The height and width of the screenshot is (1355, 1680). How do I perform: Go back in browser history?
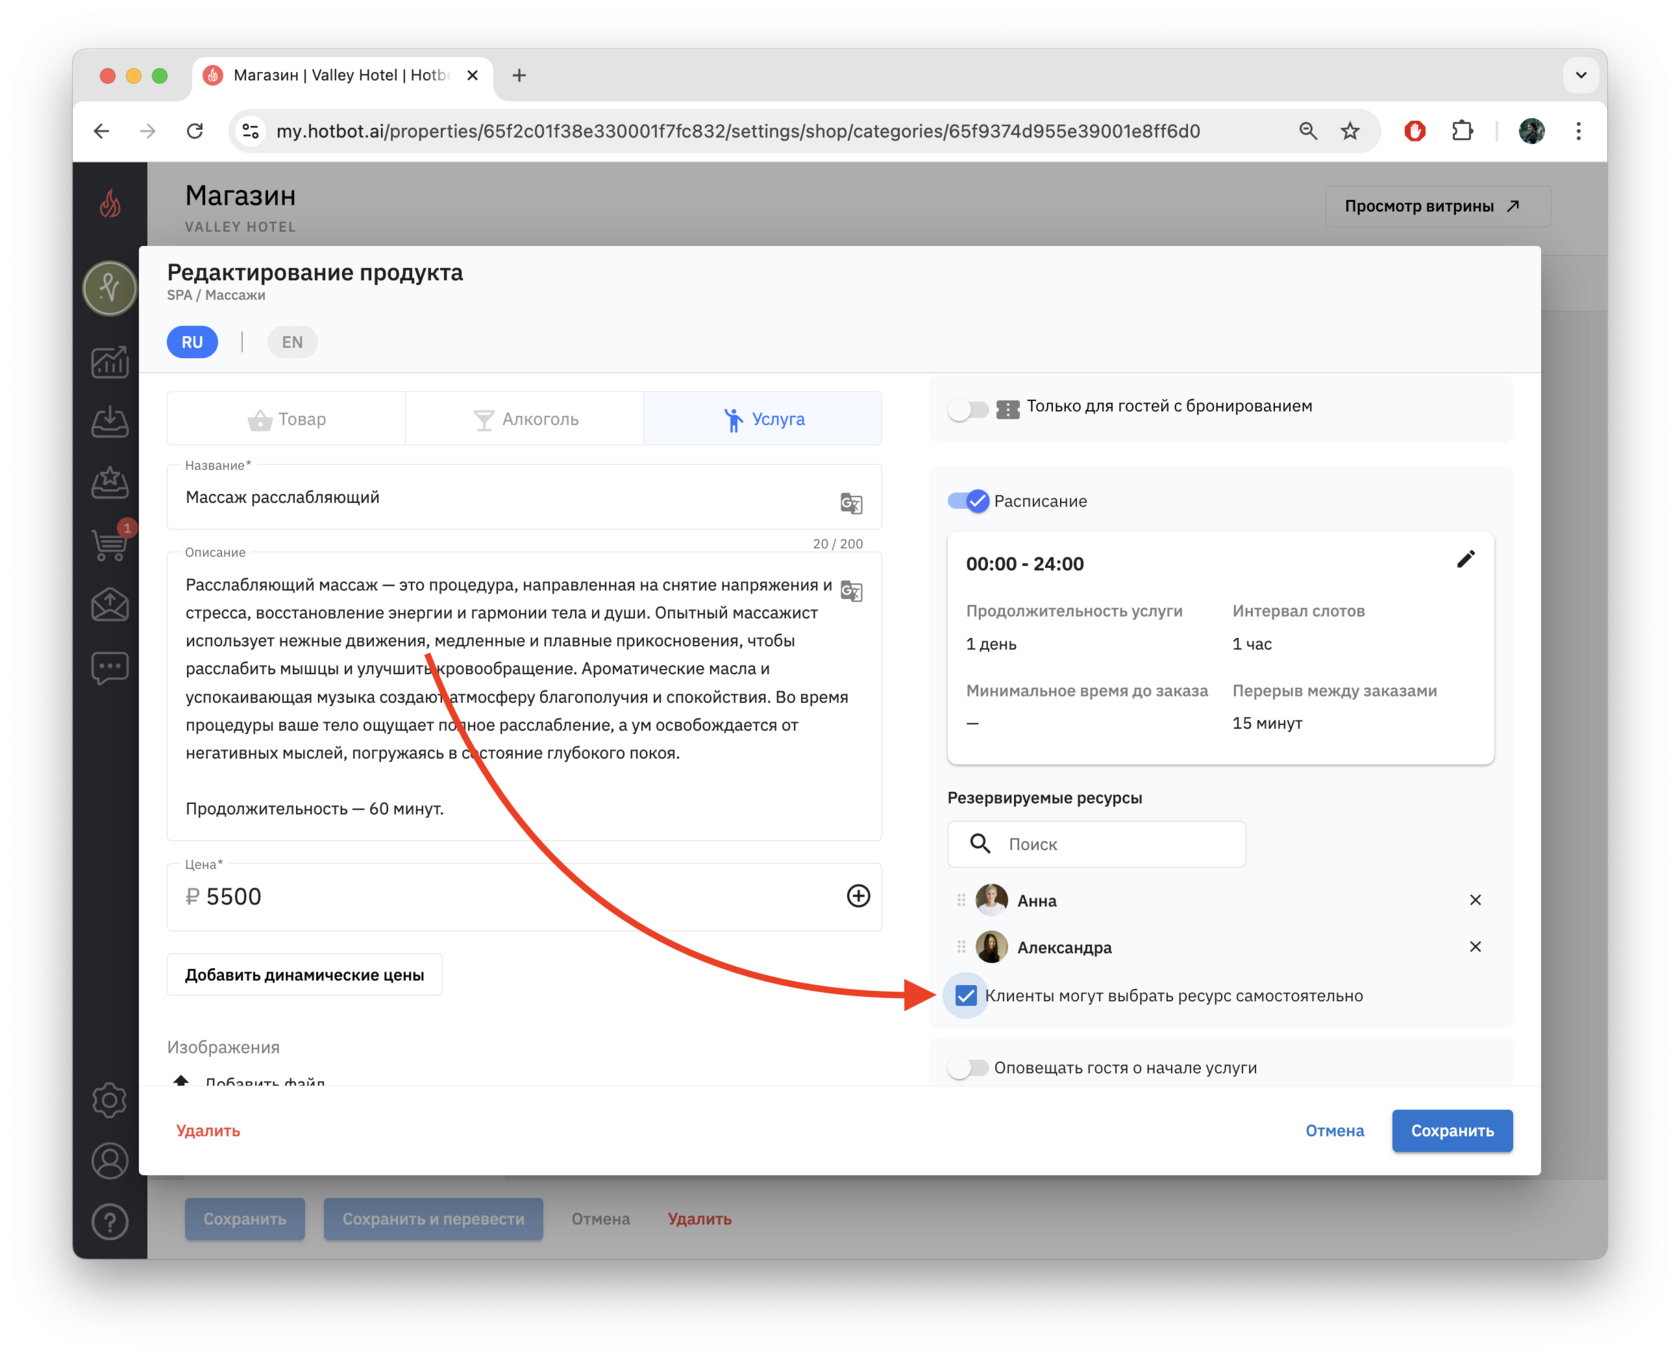click(102, 131)
